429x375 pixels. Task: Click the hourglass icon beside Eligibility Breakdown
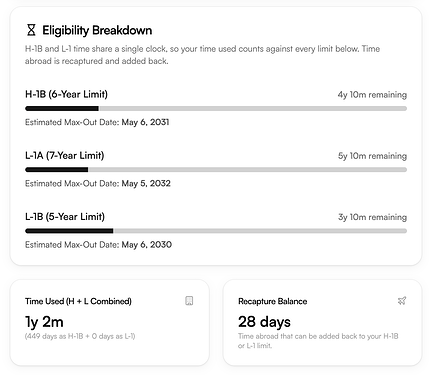pyautogui.click(x=31, y=30)
